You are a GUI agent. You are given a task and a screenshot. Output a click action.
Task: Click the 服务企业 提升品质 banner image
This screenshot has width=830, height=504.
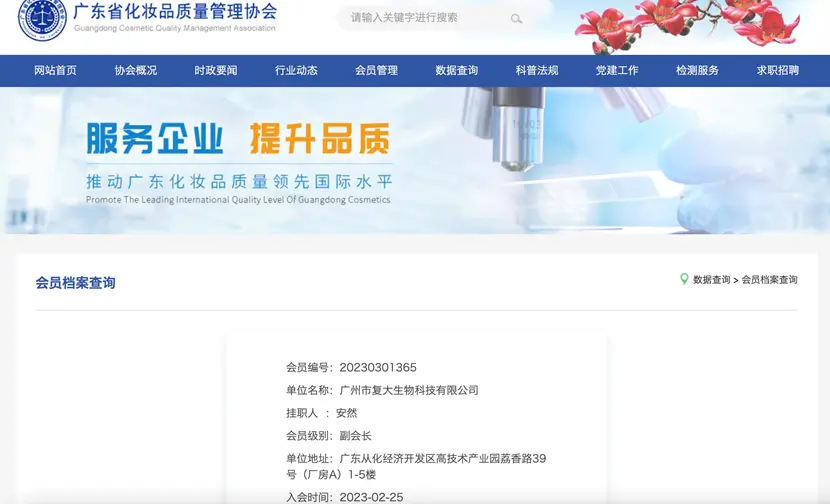pyautogui.click(x=415, y=160)
